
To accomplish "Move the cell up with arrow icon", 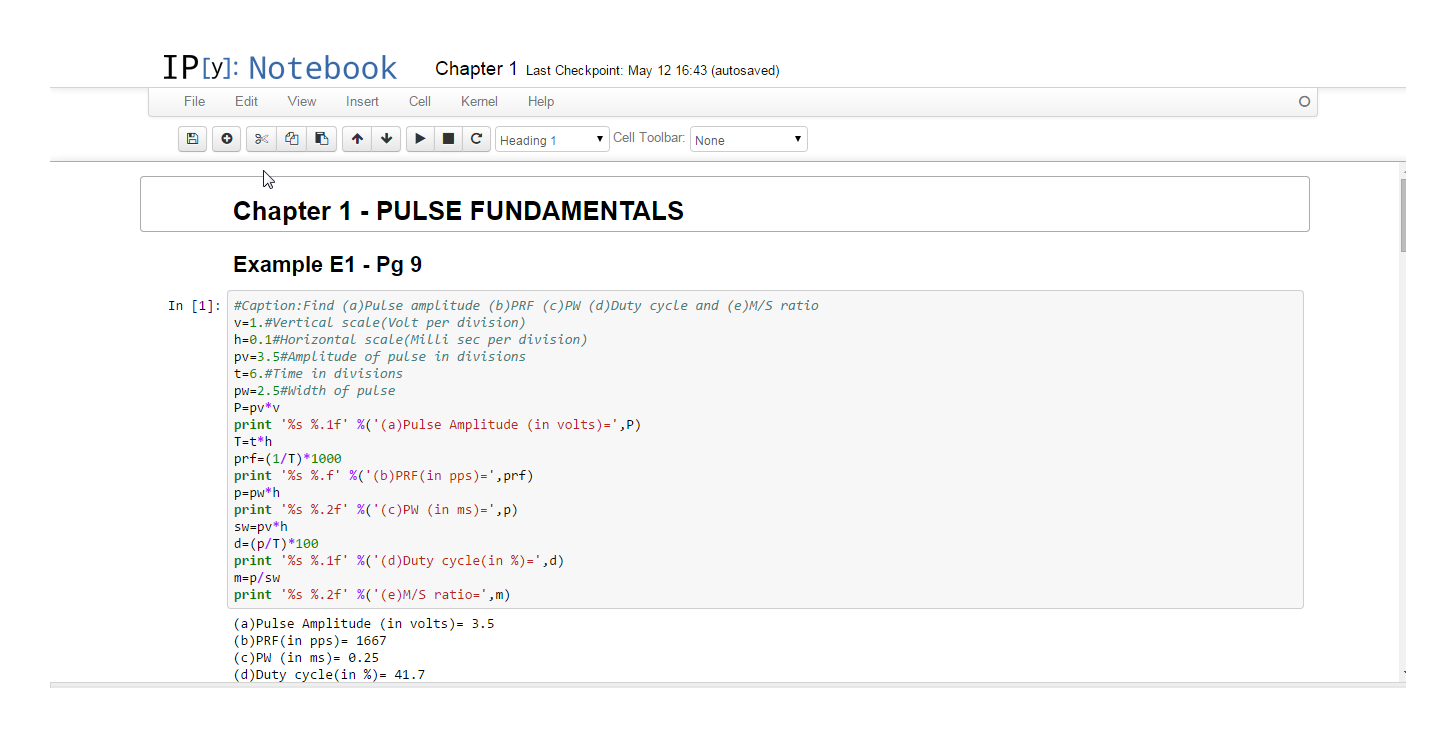I will (357, 139).
